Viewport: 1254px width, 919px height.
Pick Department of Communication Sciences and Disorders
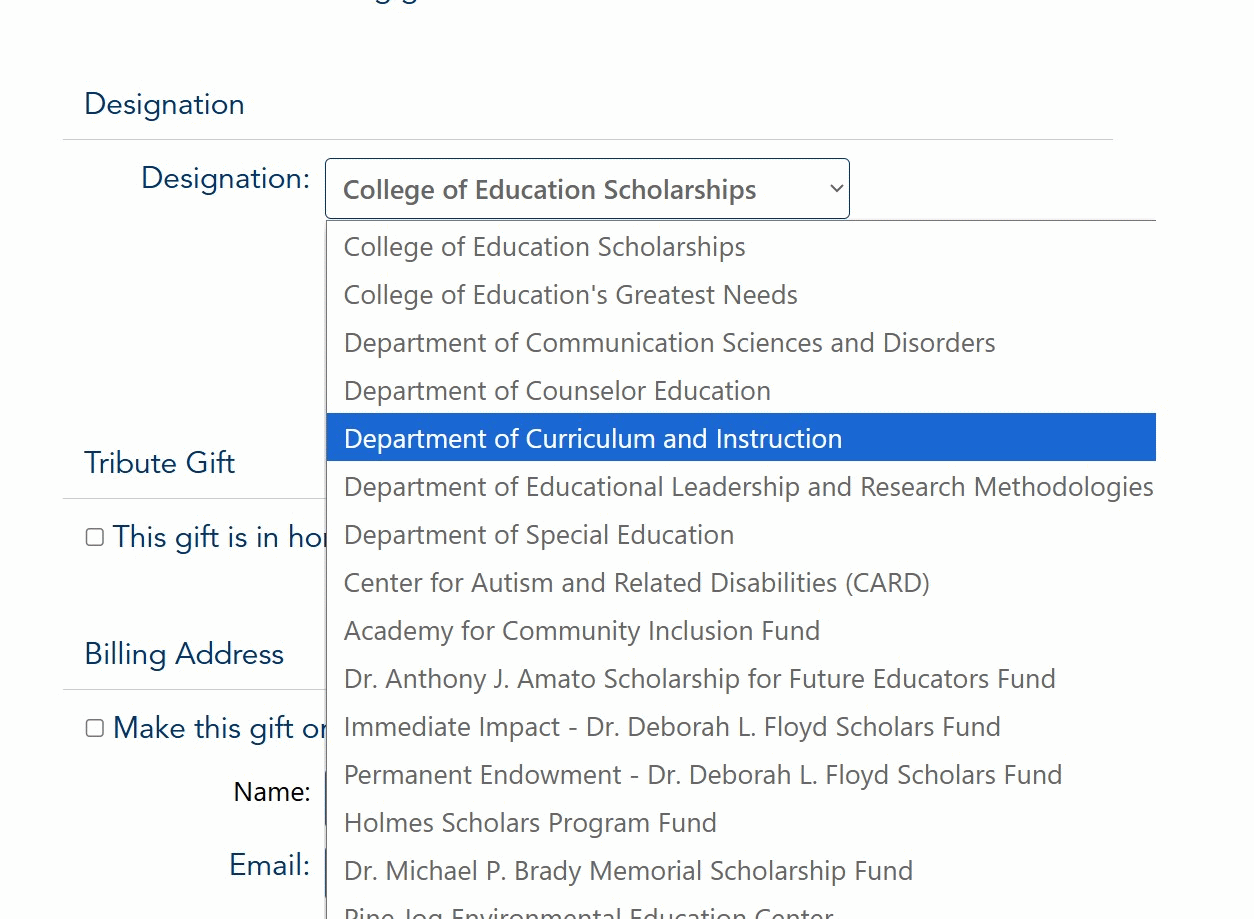[669, 342]
